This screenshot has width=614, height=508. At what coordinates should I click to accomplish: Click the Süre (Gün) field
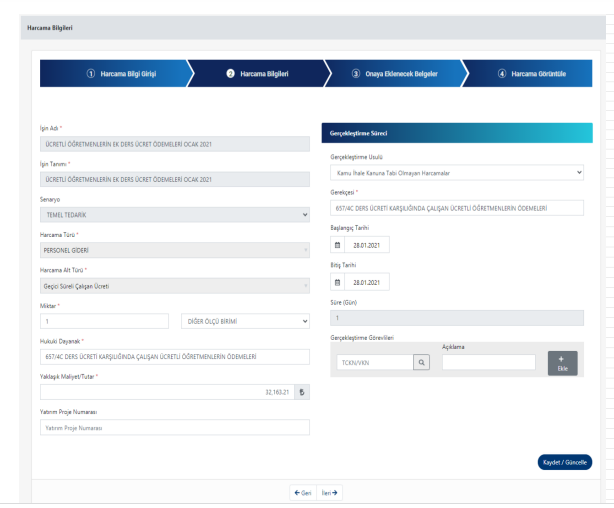457,318
